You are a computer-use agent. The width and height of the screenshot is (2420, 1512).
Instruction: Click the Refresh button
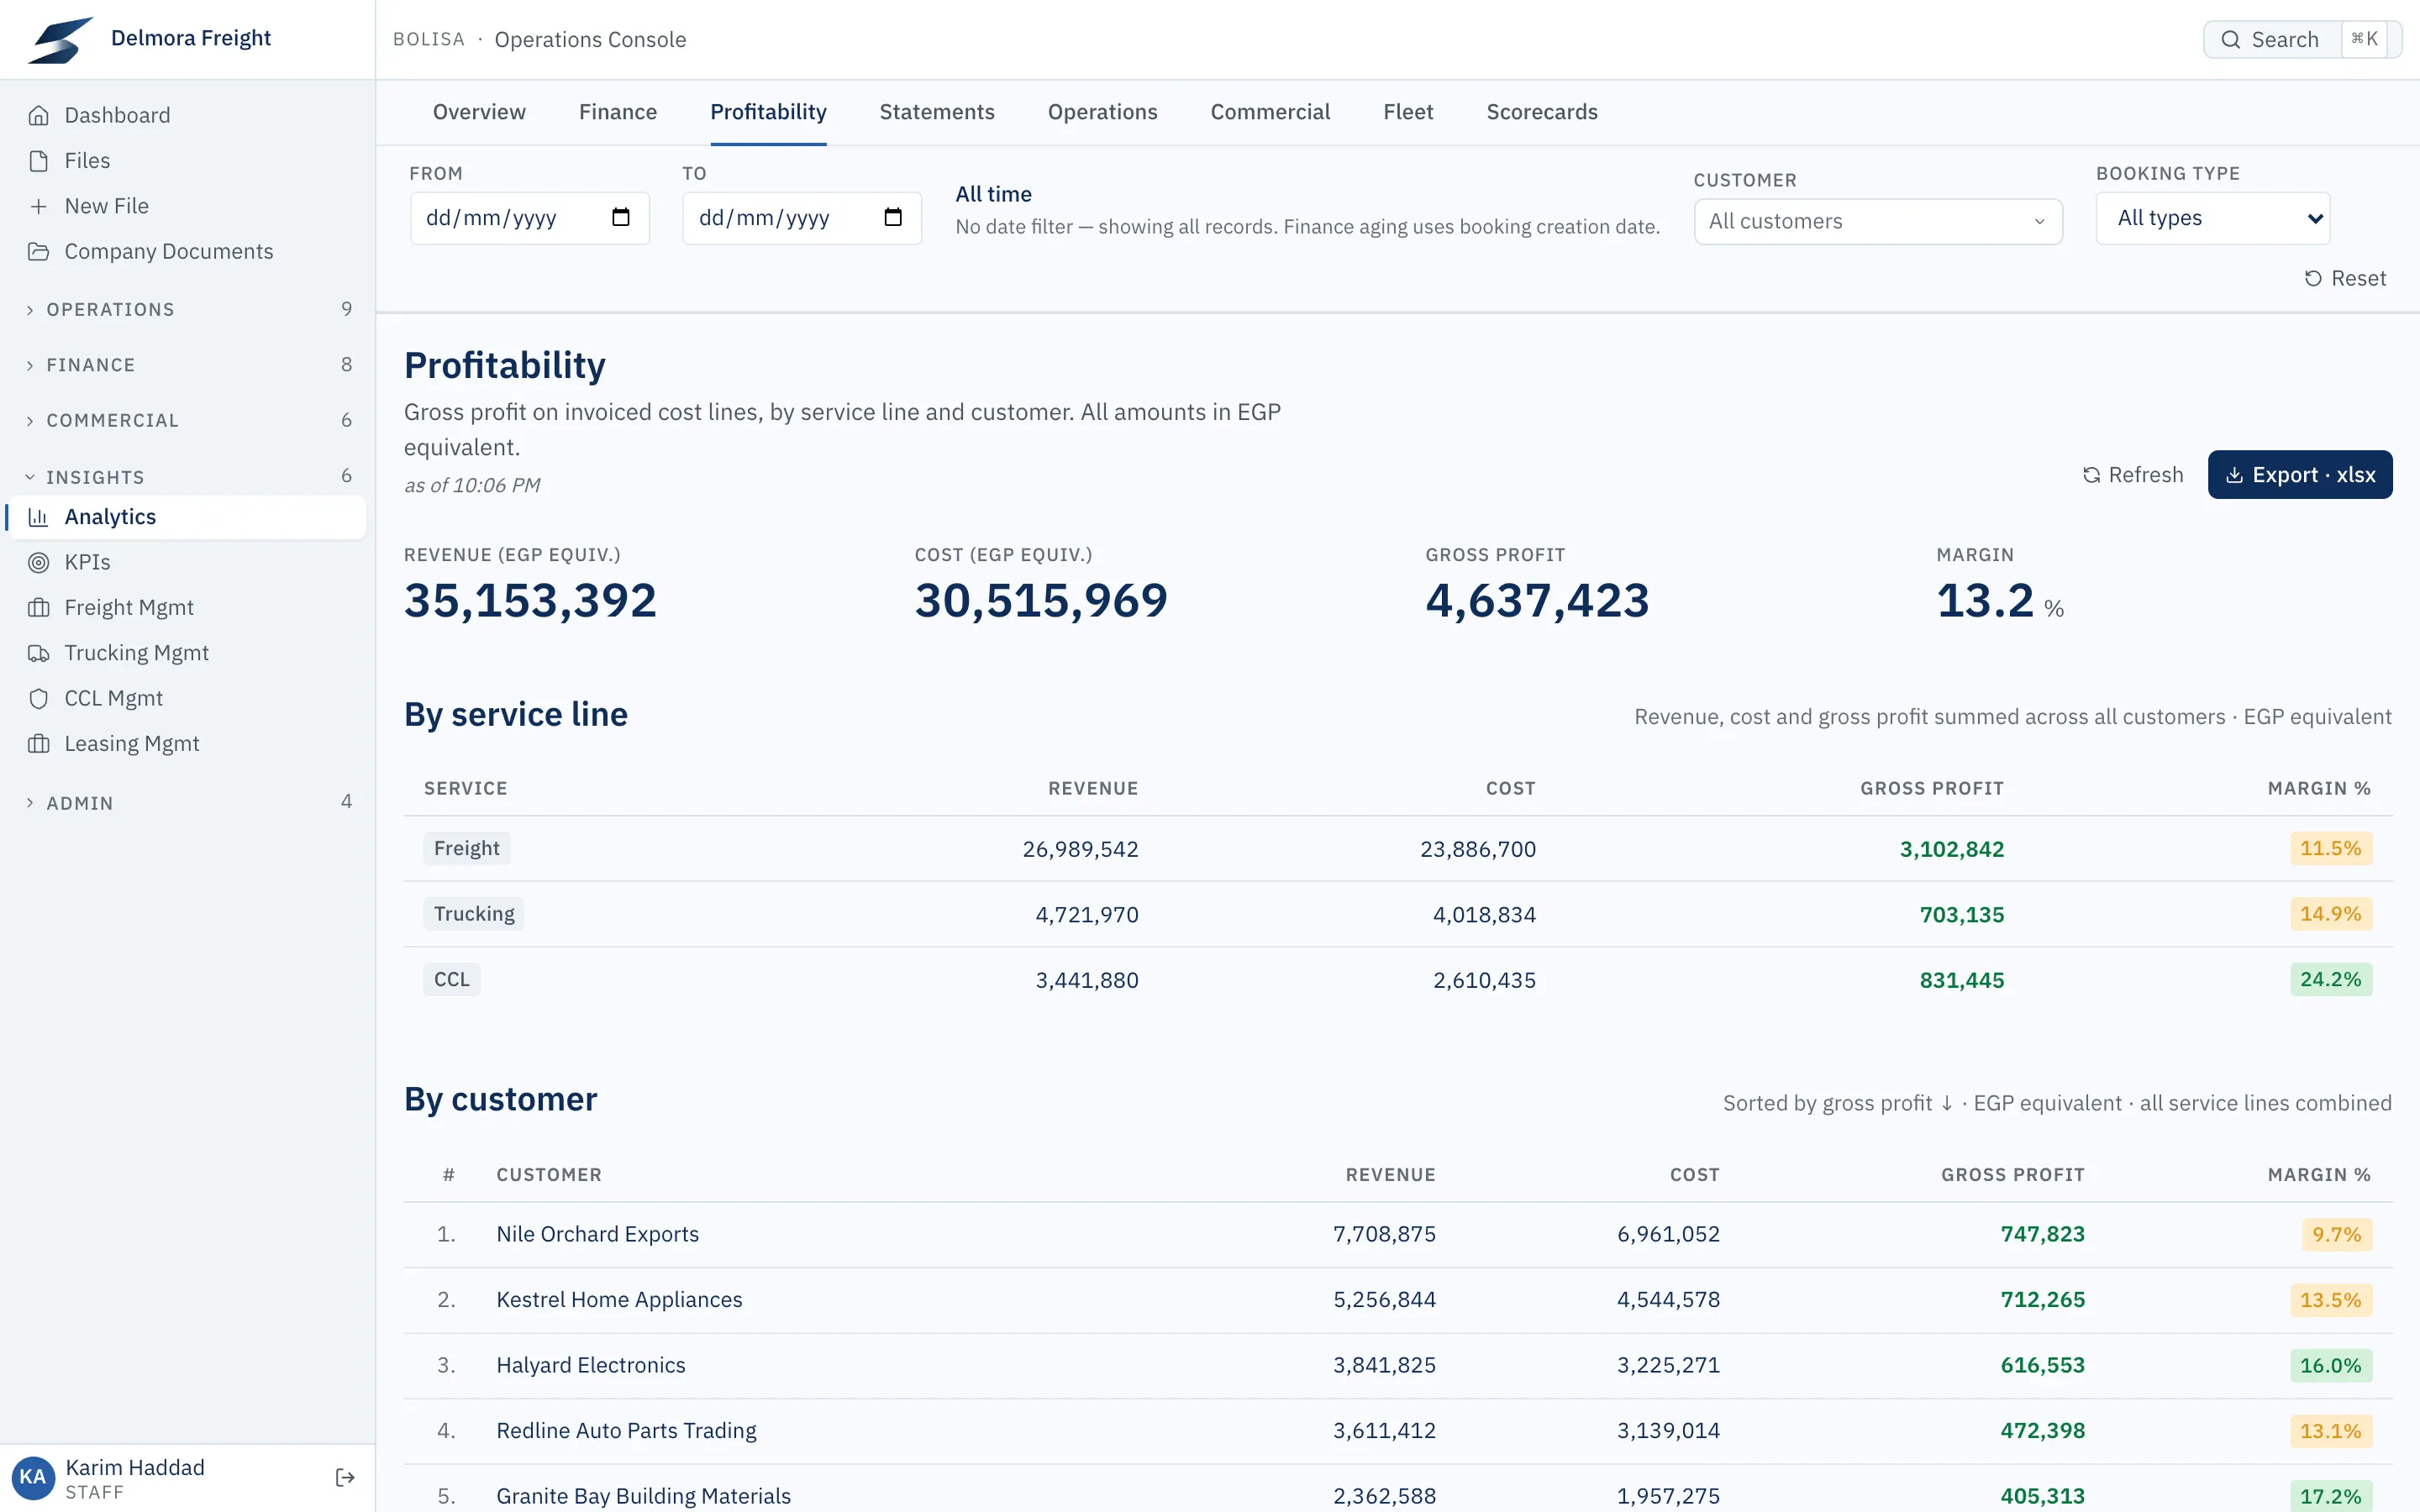(2133, 475)
